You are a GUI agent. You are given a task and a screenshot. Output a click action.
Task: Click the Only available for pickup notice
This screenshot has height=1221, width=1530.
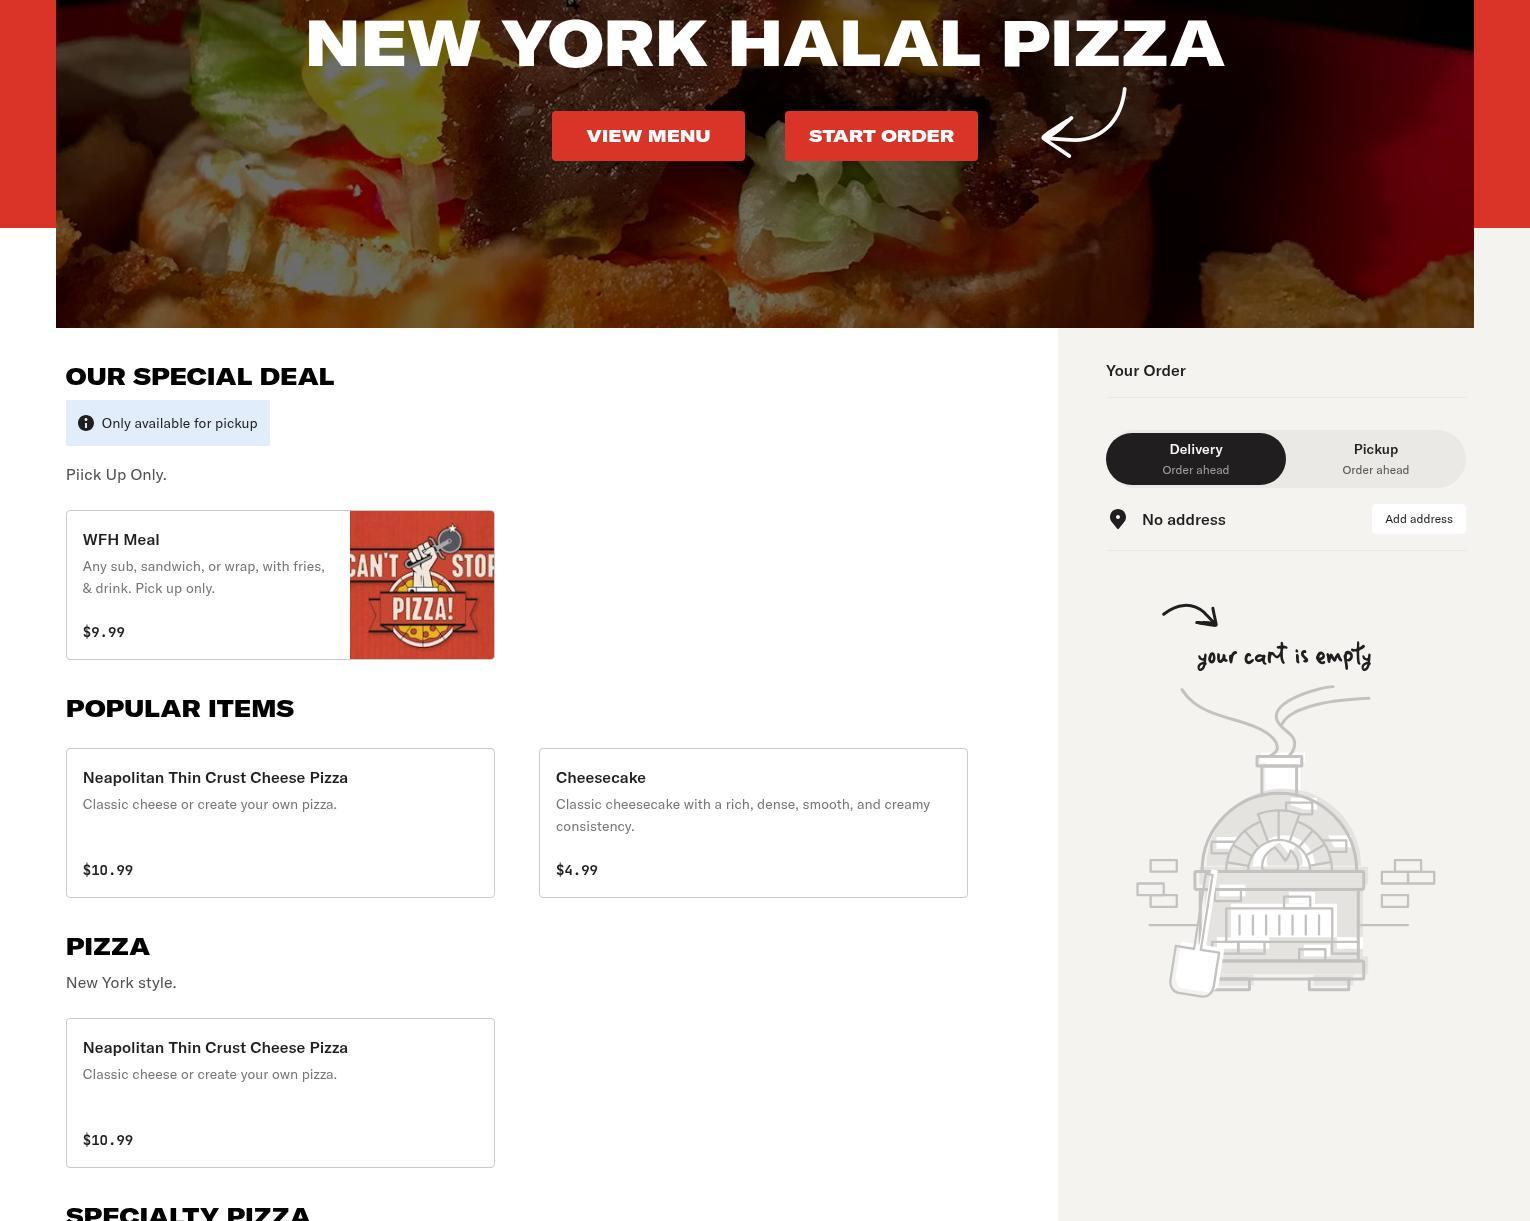pos(168,423)
